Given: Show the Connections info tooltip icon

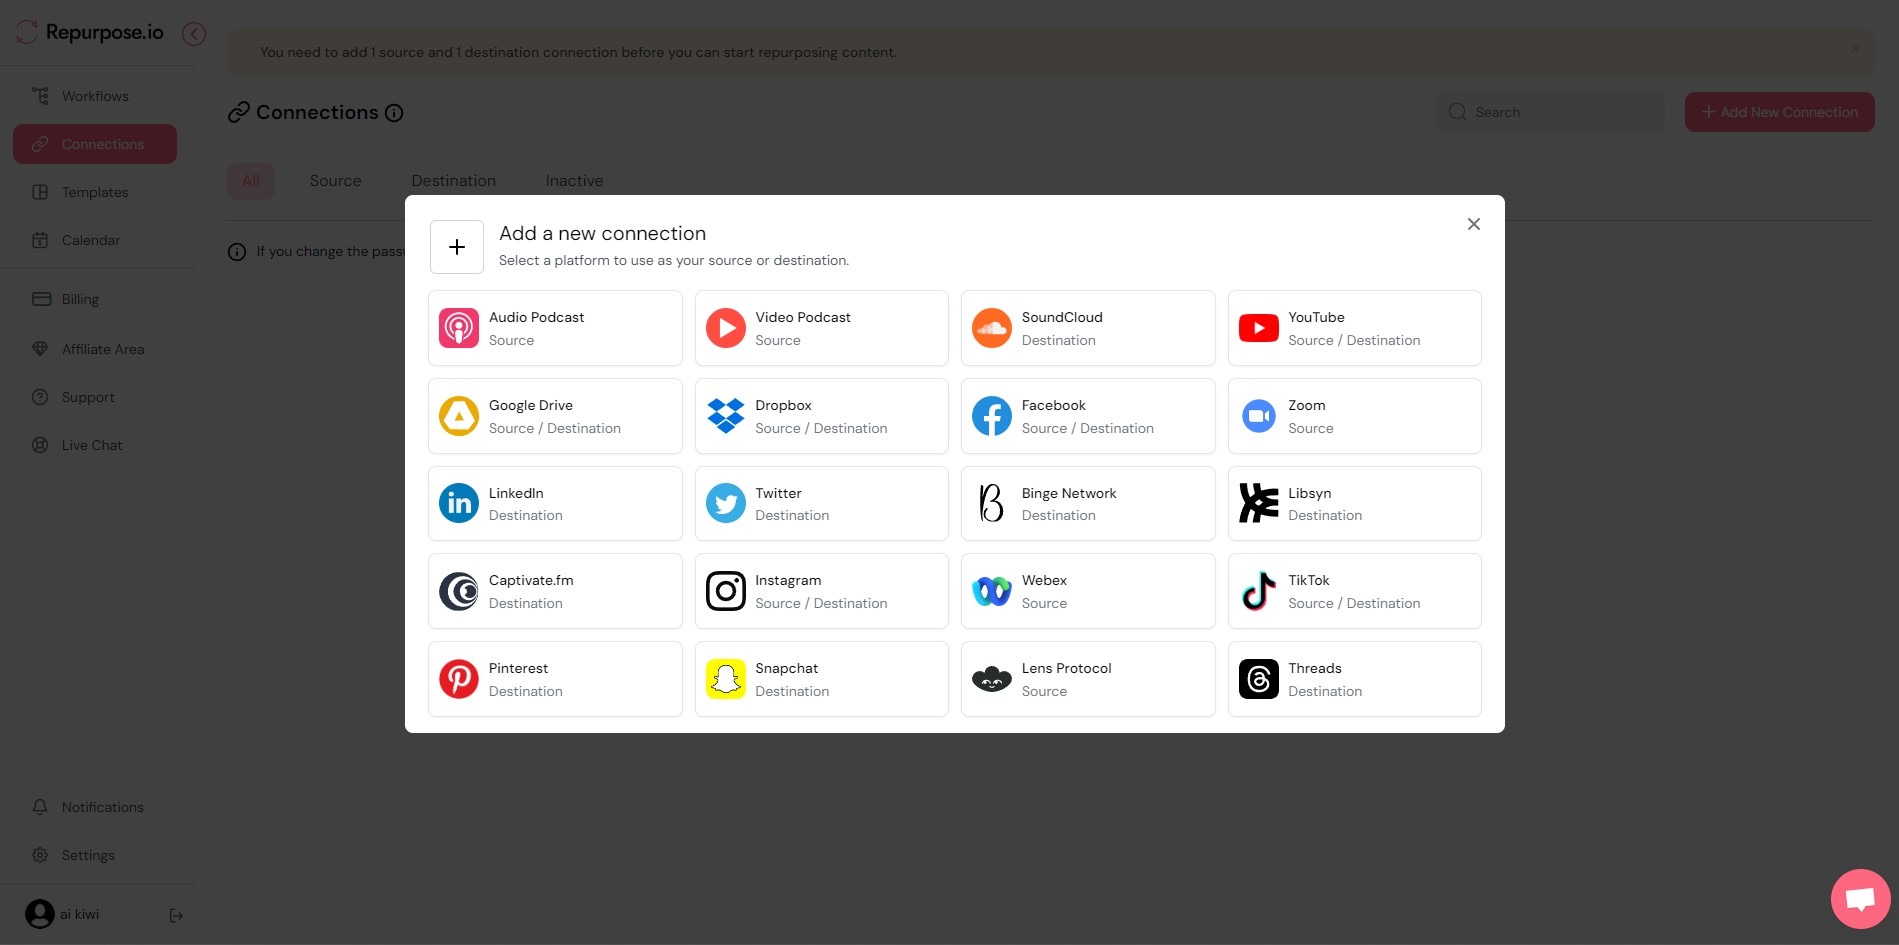Looking at the screenshot, I should point(394,113).
